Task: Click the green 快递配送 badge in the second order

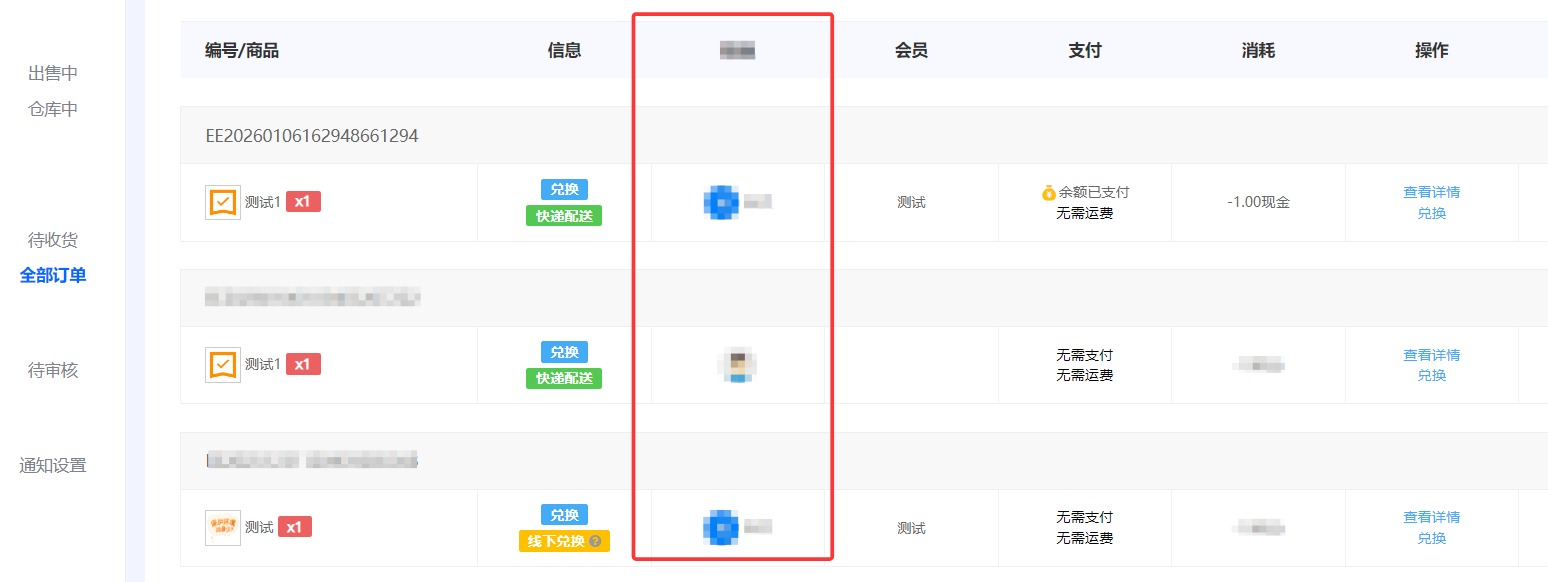Action: click(563, 376)
